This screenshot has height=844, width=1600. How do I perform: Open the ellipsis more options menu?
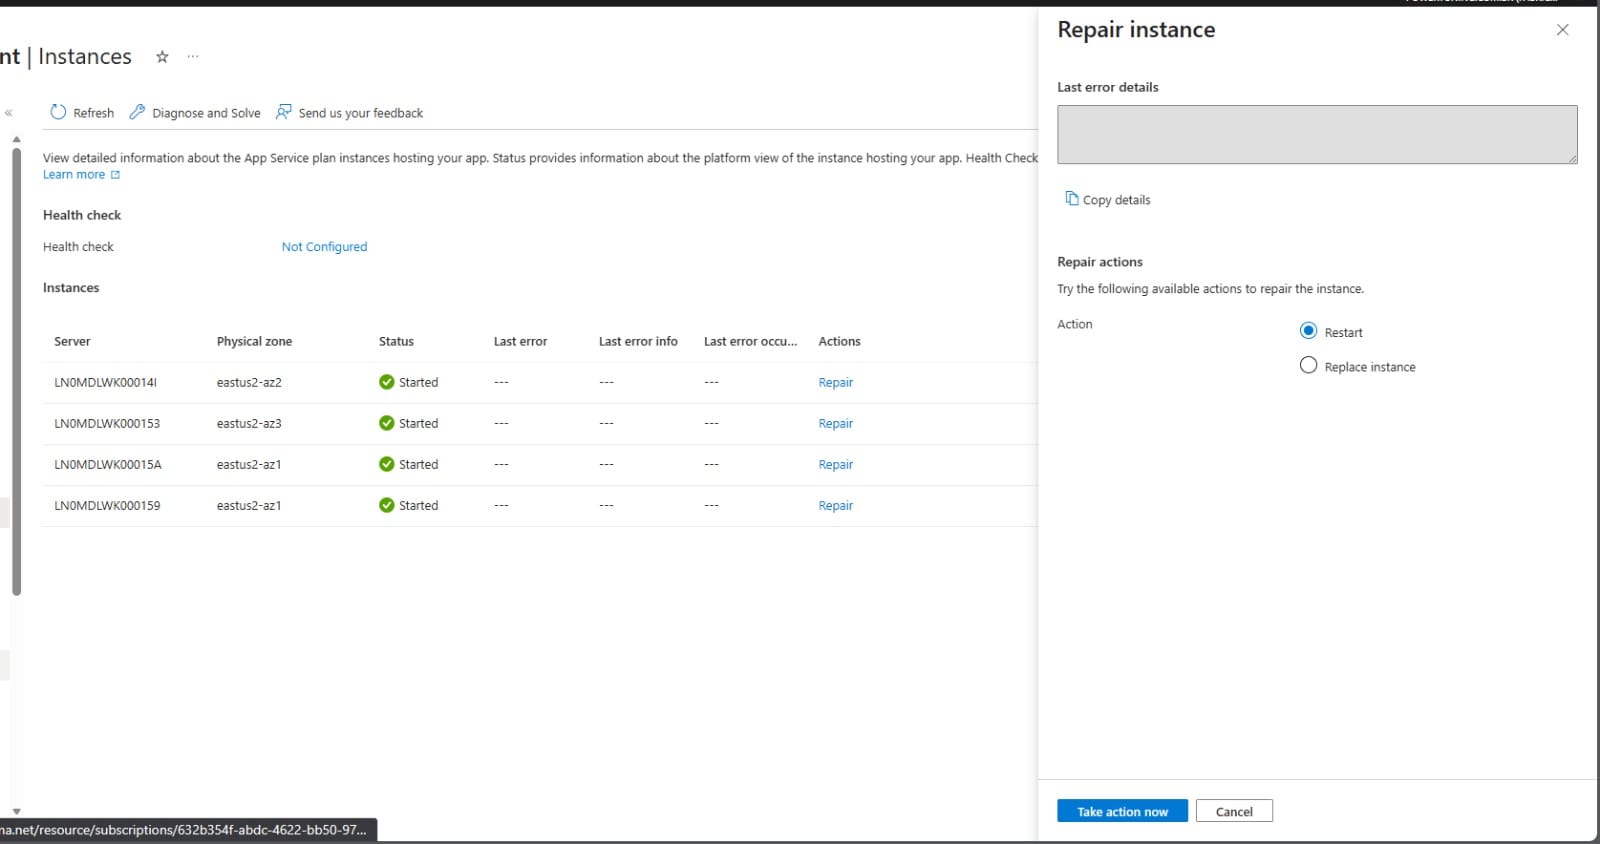coord(193,57)
